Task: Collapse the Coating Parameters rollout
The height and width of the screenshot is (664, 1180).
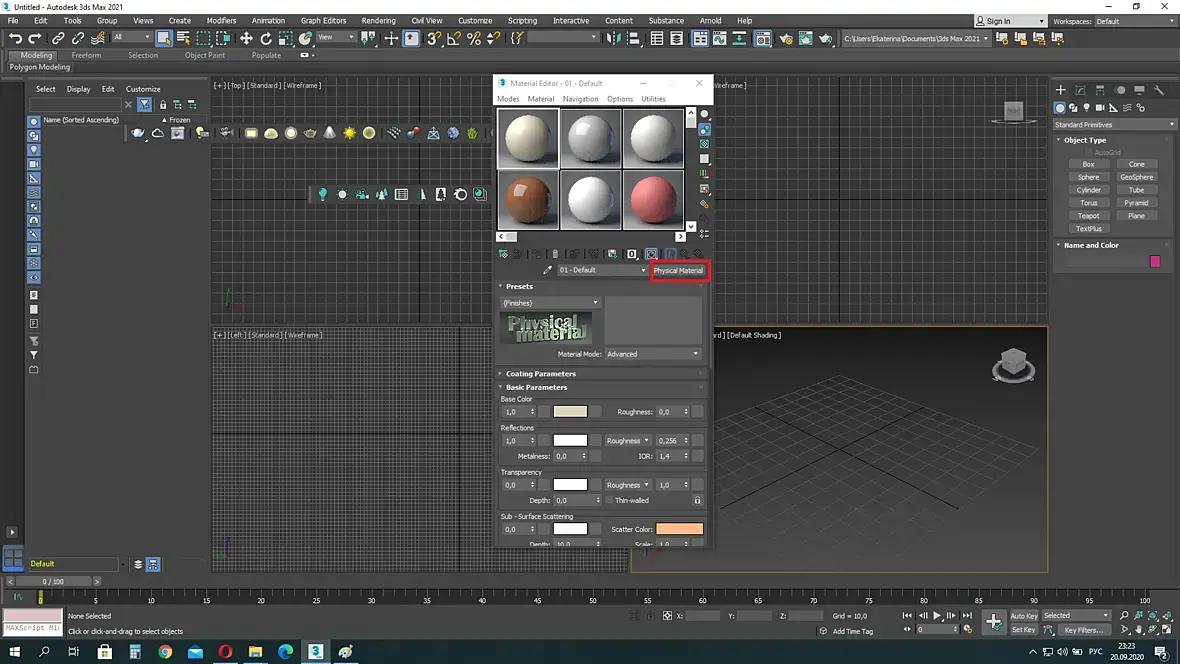Action: [540, 374]
